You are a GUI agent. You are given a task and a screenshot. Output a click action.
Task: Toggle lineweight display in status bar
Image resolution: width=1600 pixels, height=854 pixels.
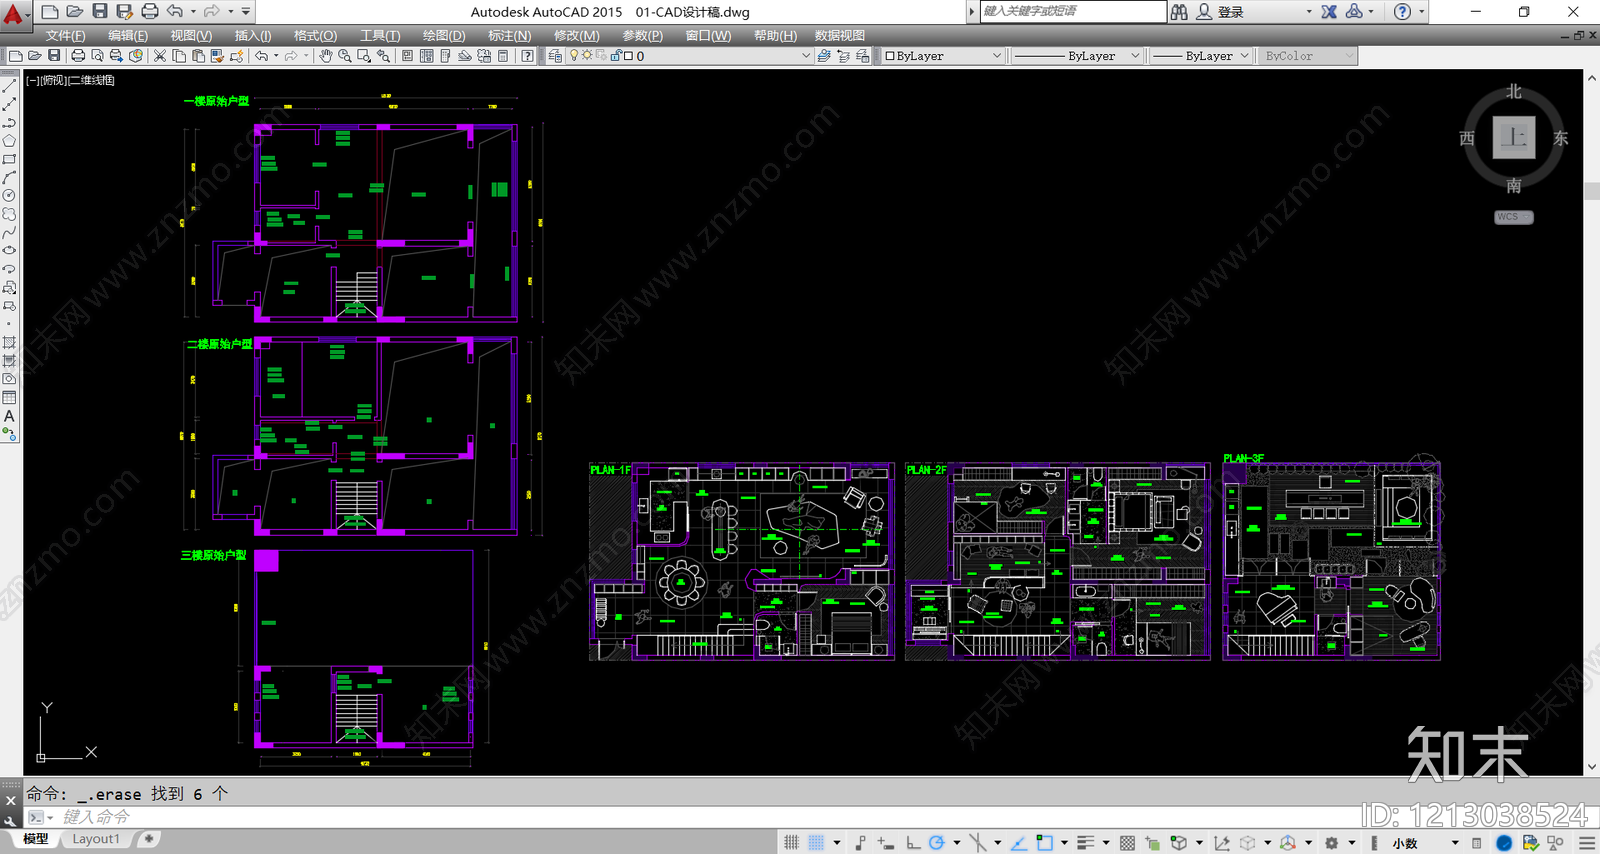click(1086, 843)
